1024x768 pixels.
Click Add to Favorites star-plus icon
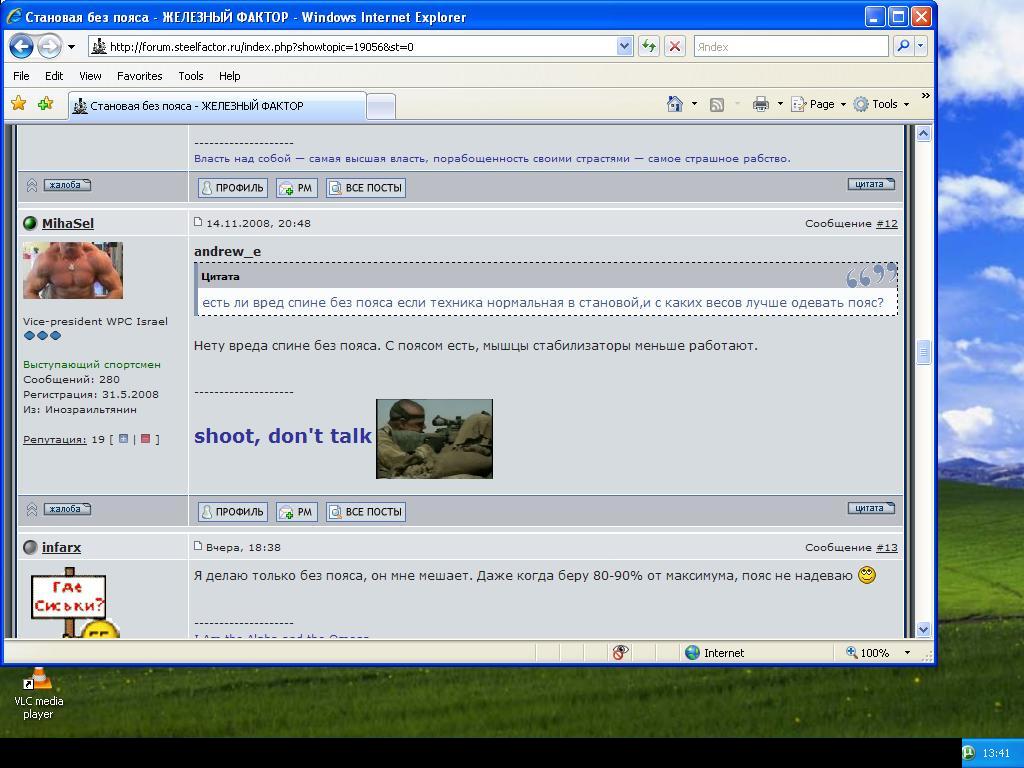(45, 103)
